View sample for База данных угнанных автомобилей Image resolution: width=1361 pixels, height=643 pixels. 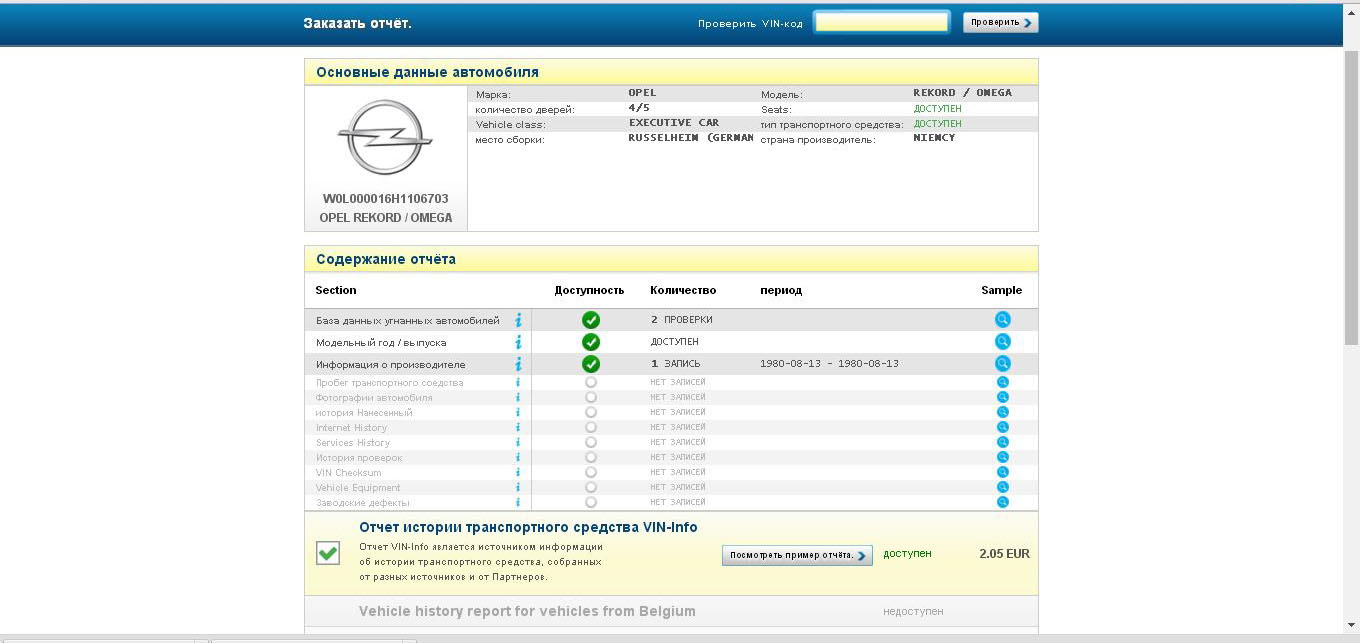[1002, 320]
